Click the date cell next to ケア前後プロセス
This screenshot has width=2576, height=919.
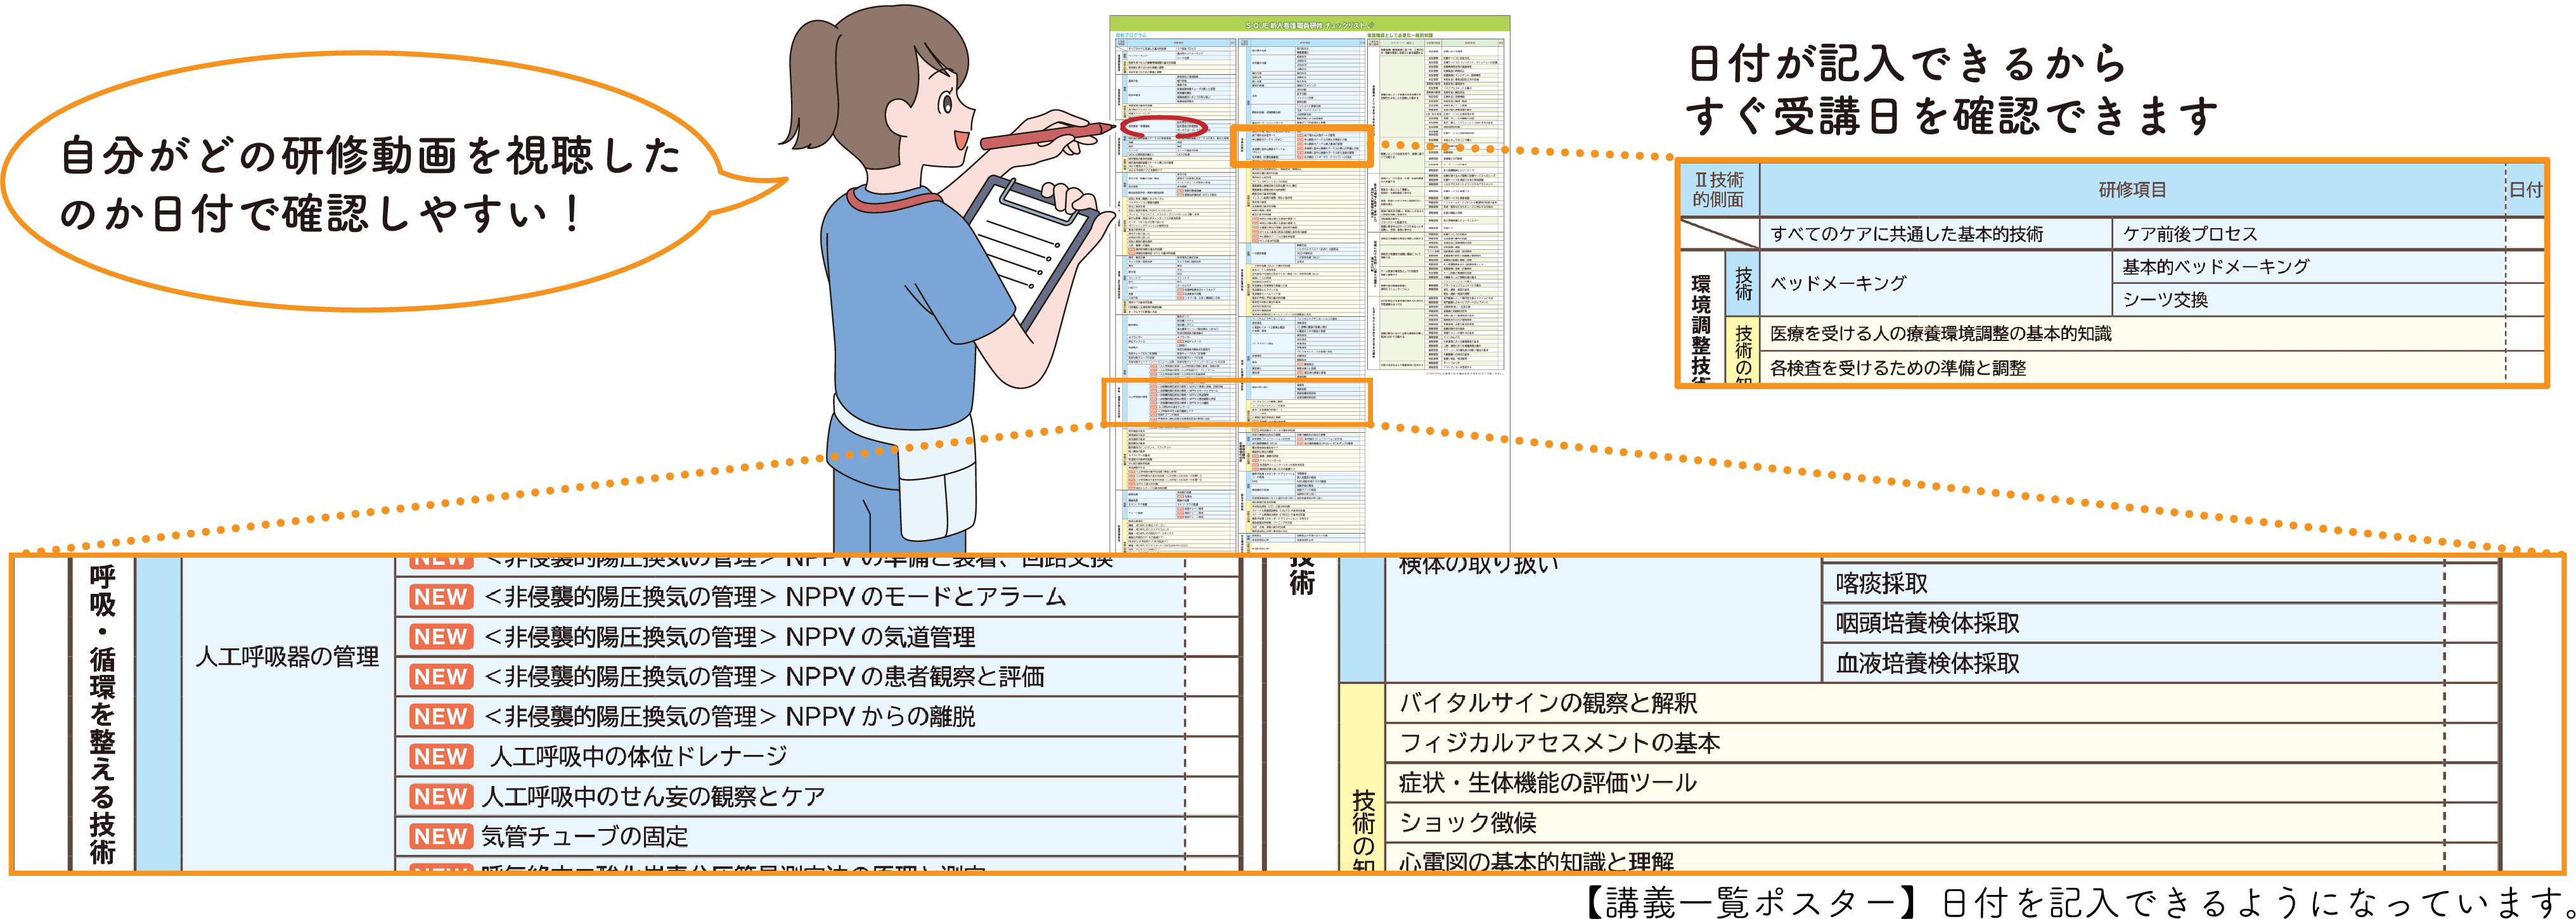coord(2524,234)
